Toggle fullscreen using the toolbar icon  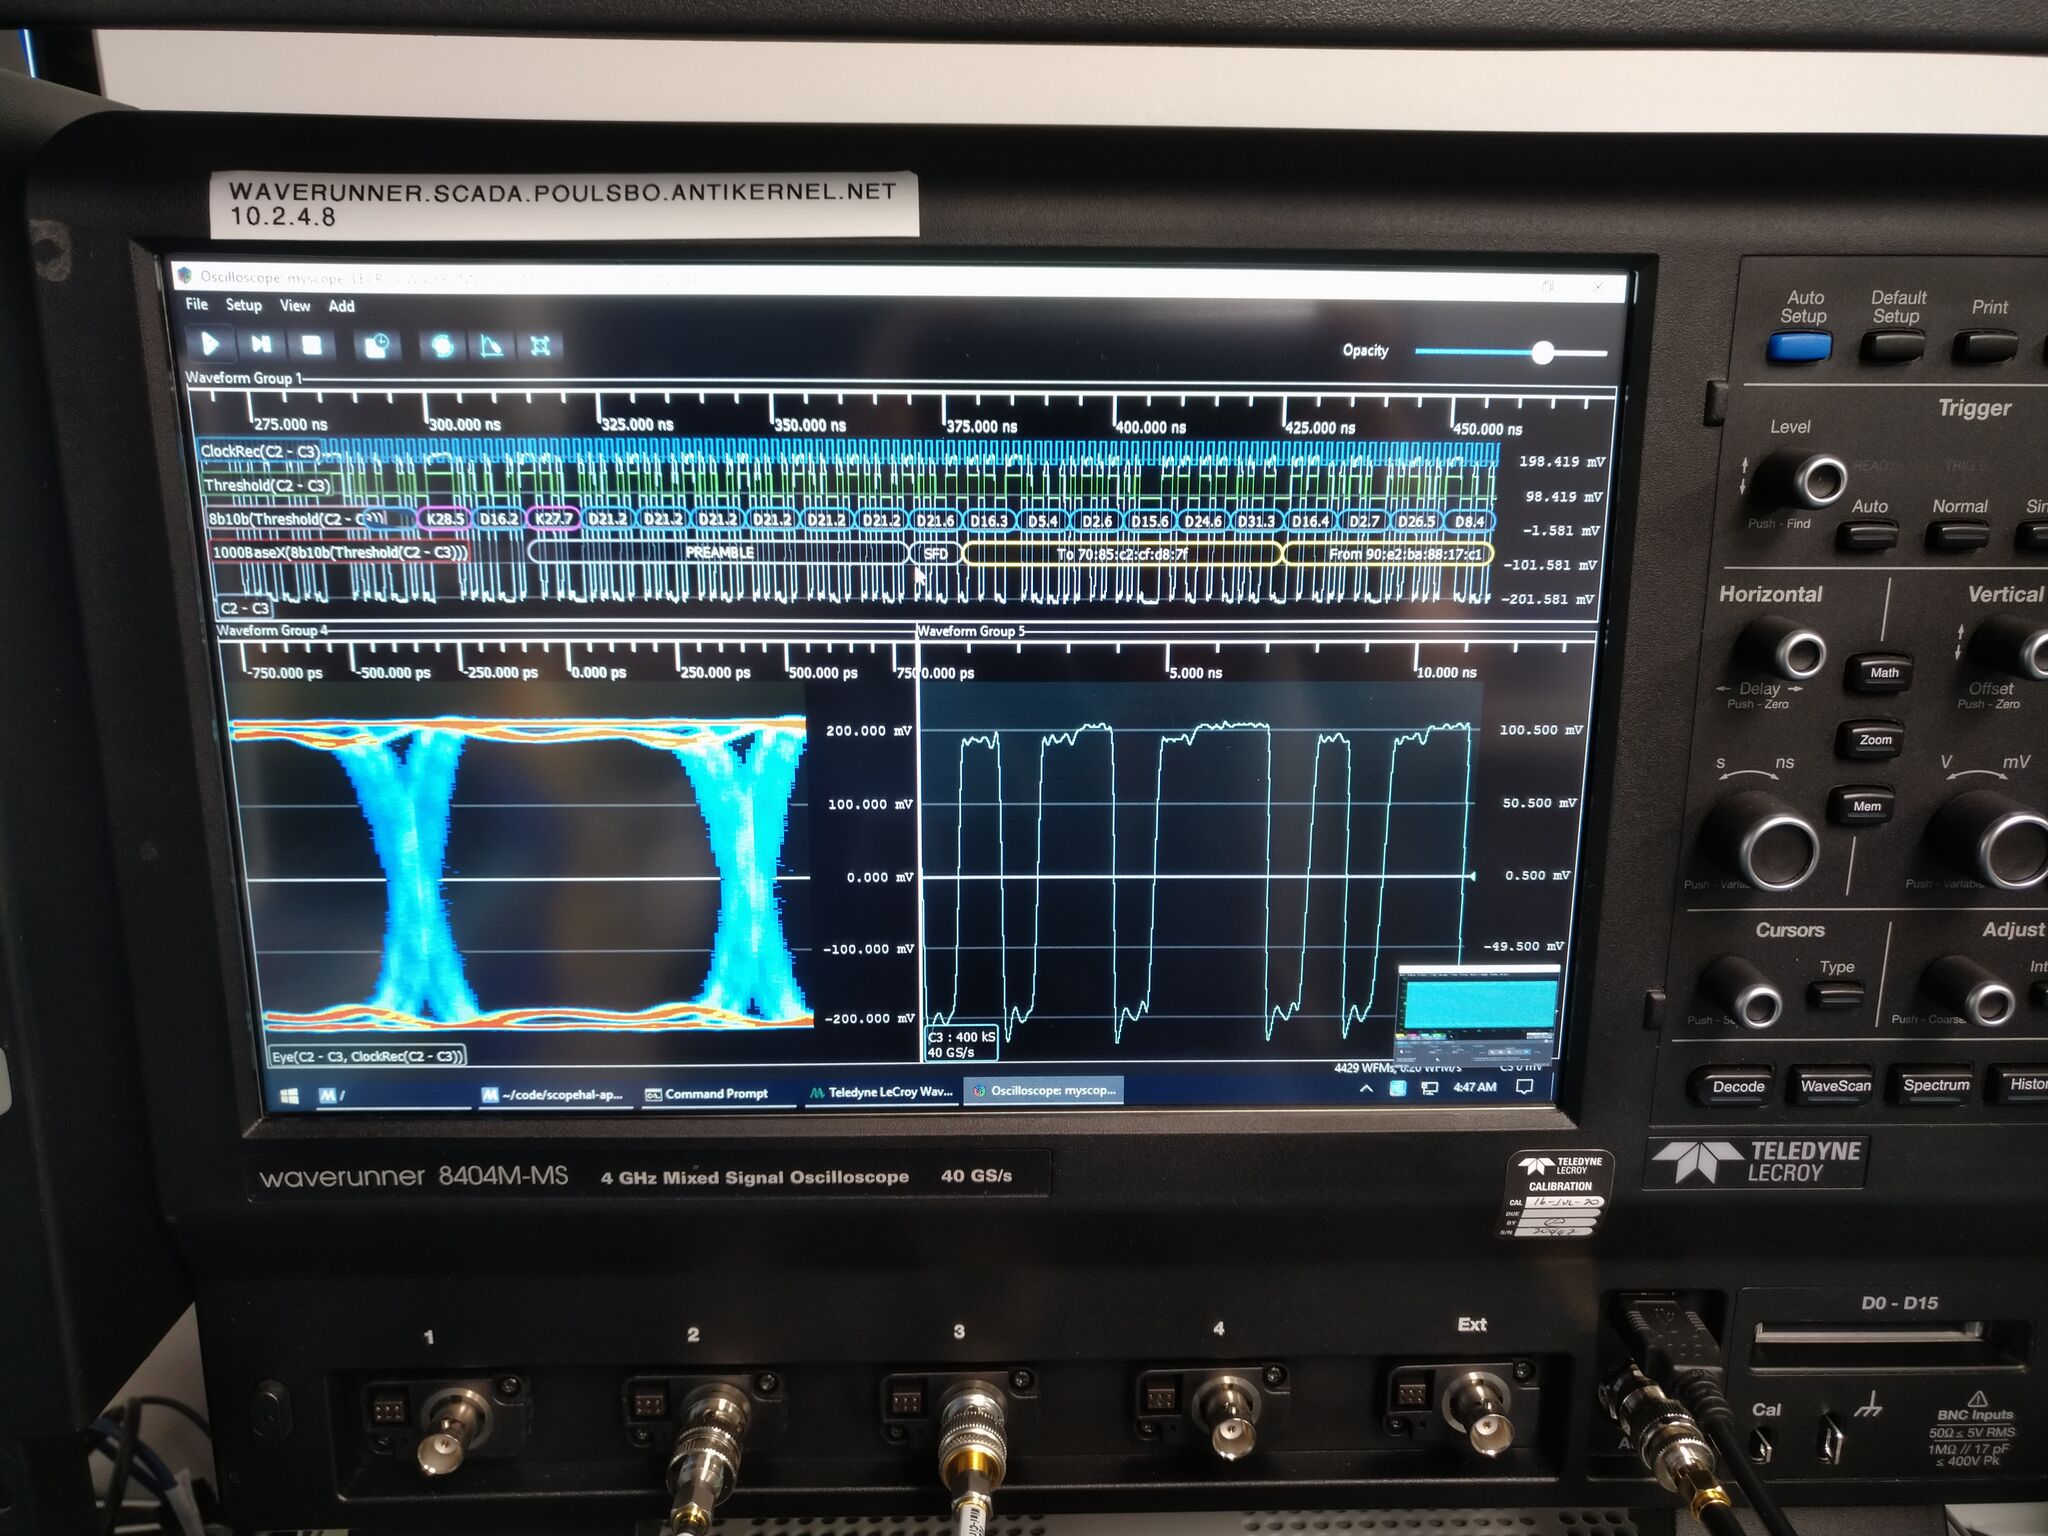(x=540, y=346)
